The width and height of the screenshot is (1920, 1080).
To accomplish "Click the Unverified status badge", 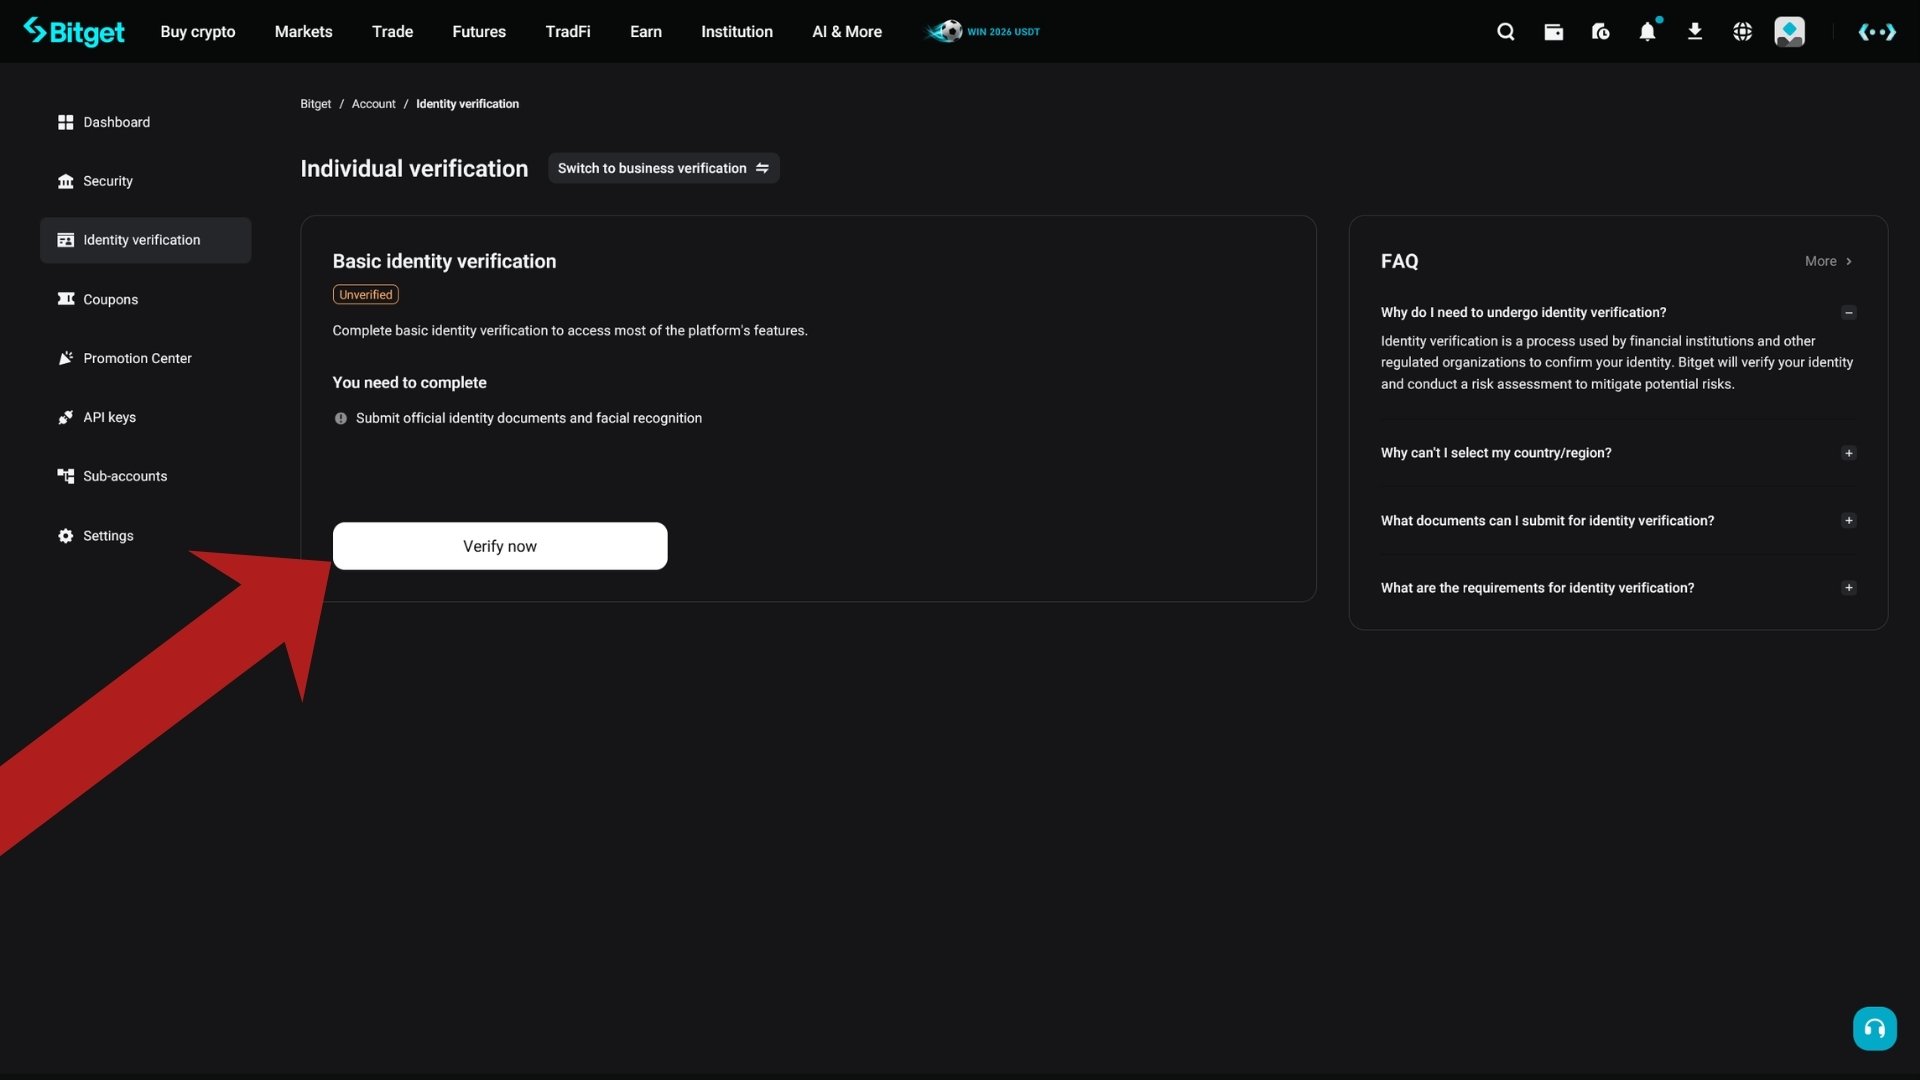I will click(366, 295).
